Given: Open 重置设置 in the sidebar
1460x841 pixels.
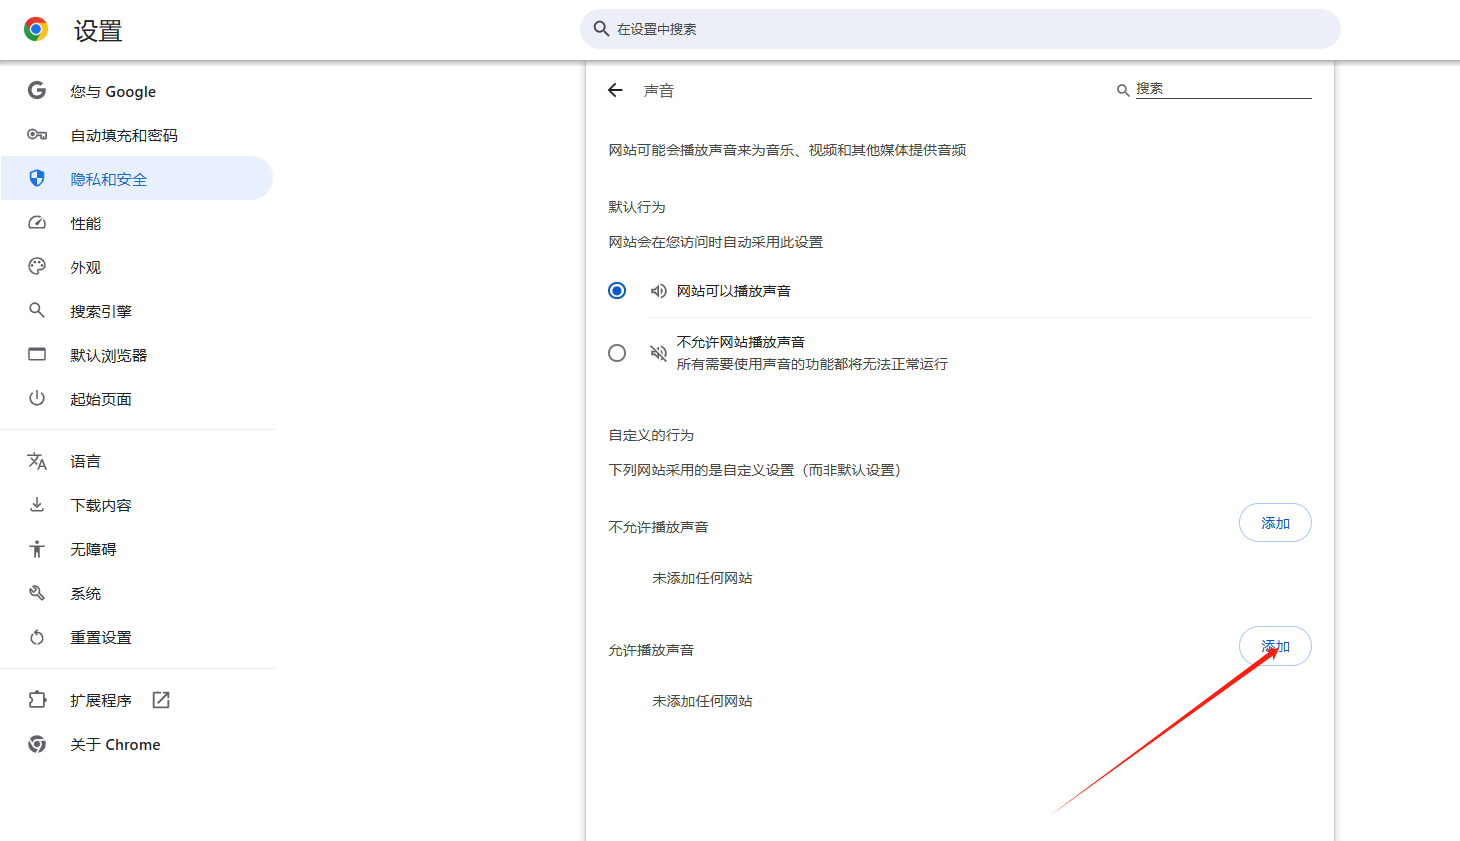Looking at the screenshot, I should (101, 637).
